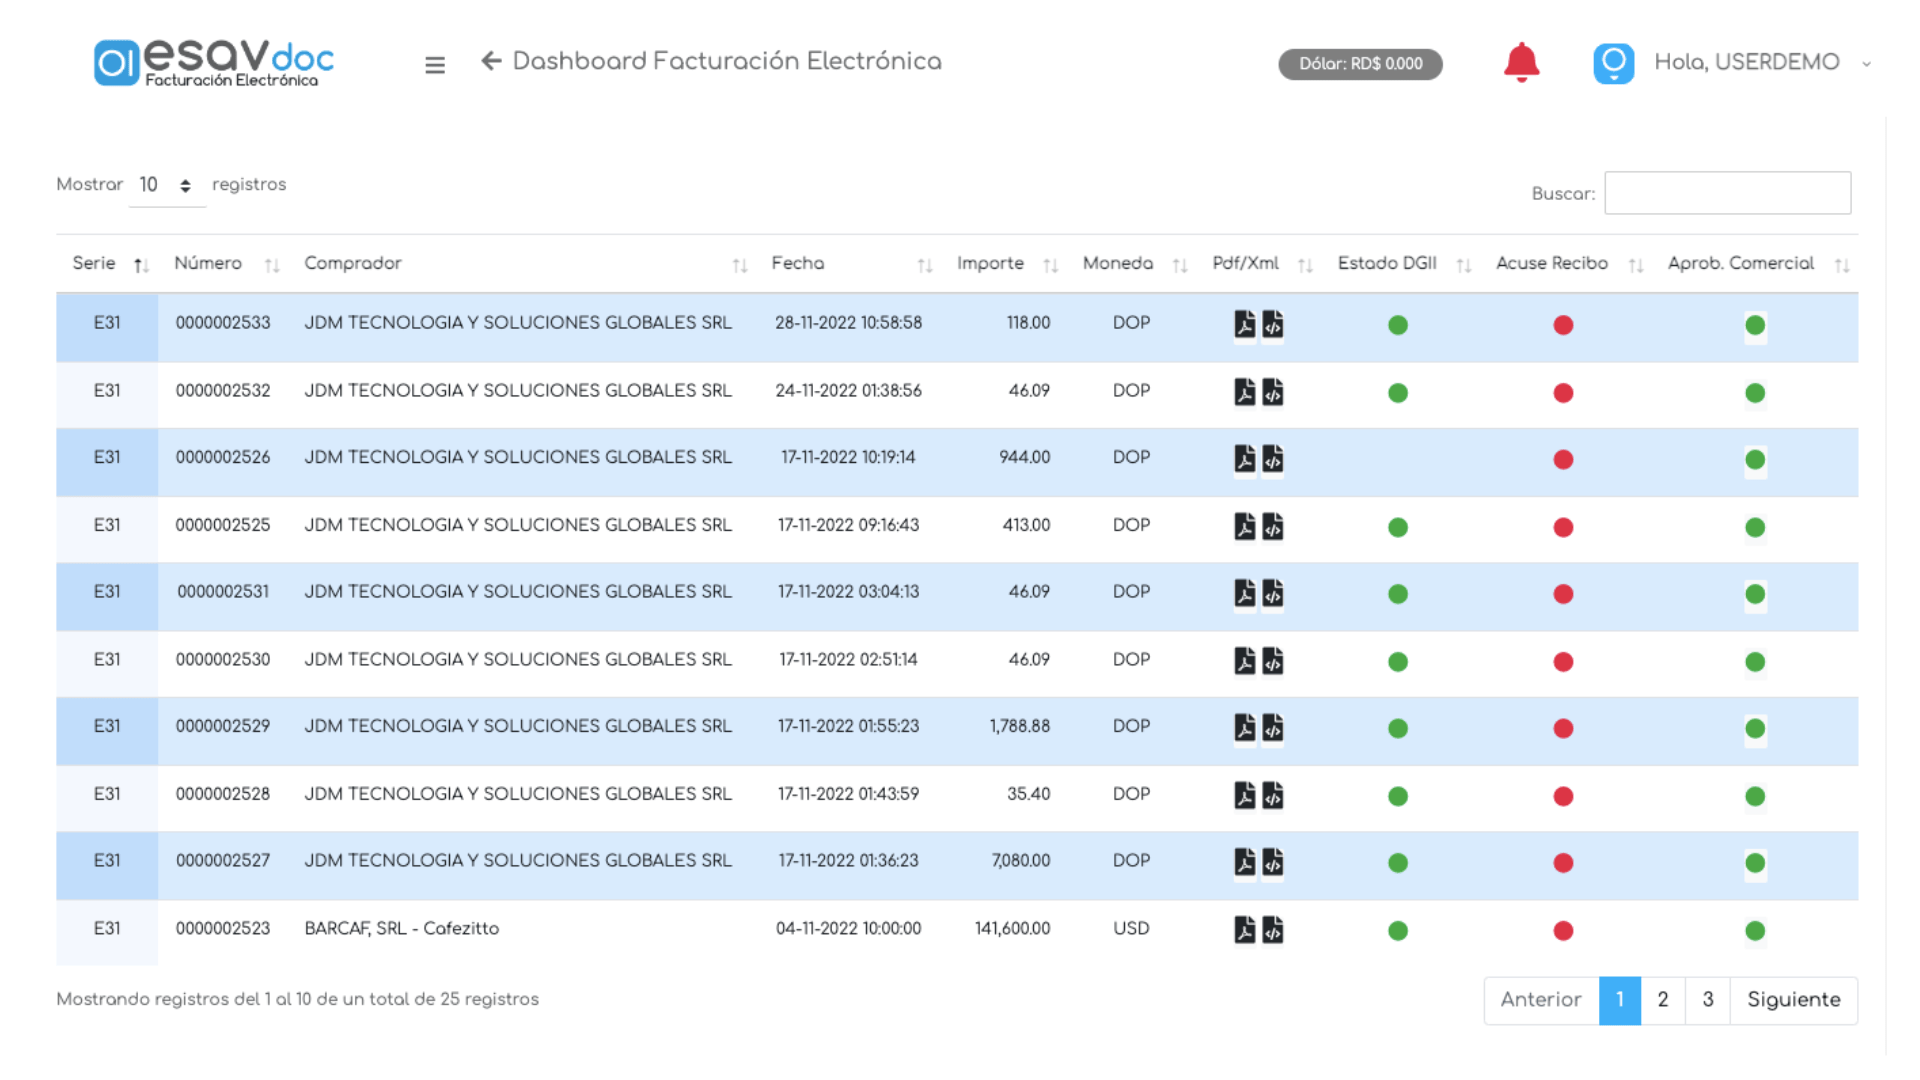Download XML for invoice 0000002527
Image resolution: width=1920 pixels, height=1080 pixels.
click(1272, 862)
